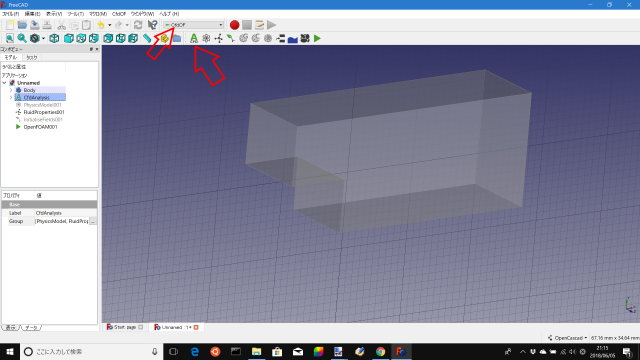640x360 pixels.
Task: Execute macro with gray play icon
Action: click(x=271, y=25)
